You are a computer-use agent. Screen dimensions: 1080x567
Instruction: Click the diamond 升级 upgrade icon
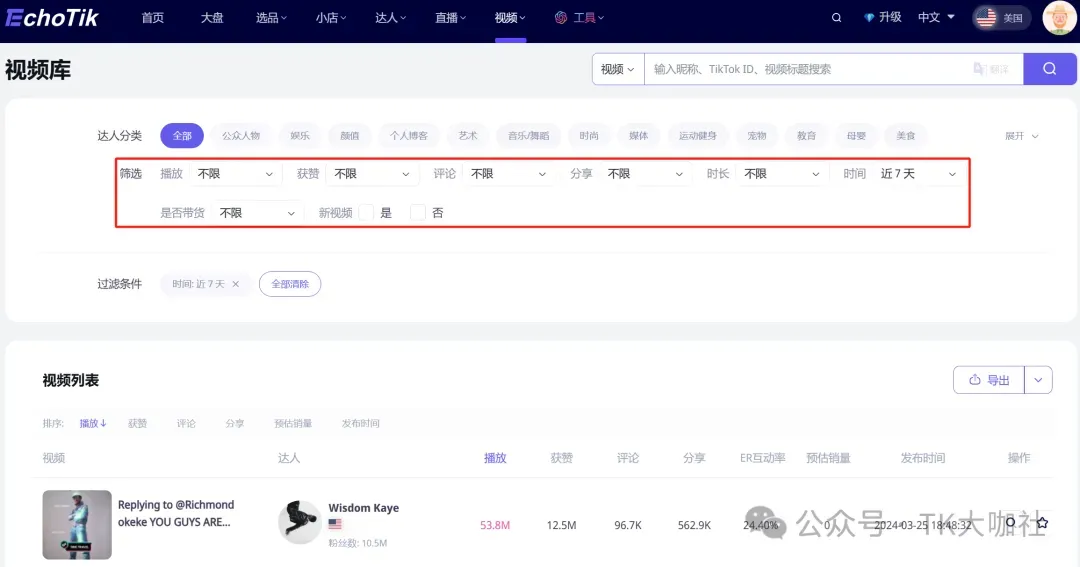point(869,18)
